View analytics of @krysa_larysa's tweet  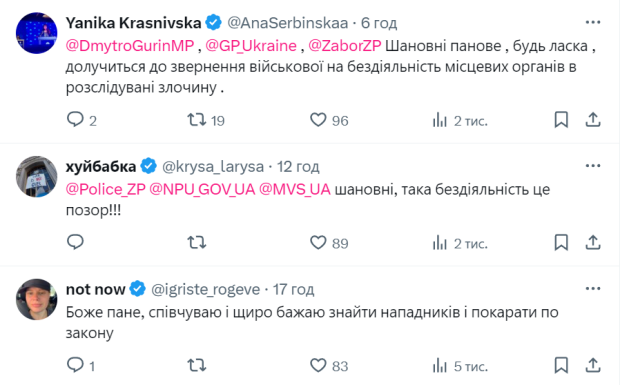460,243
